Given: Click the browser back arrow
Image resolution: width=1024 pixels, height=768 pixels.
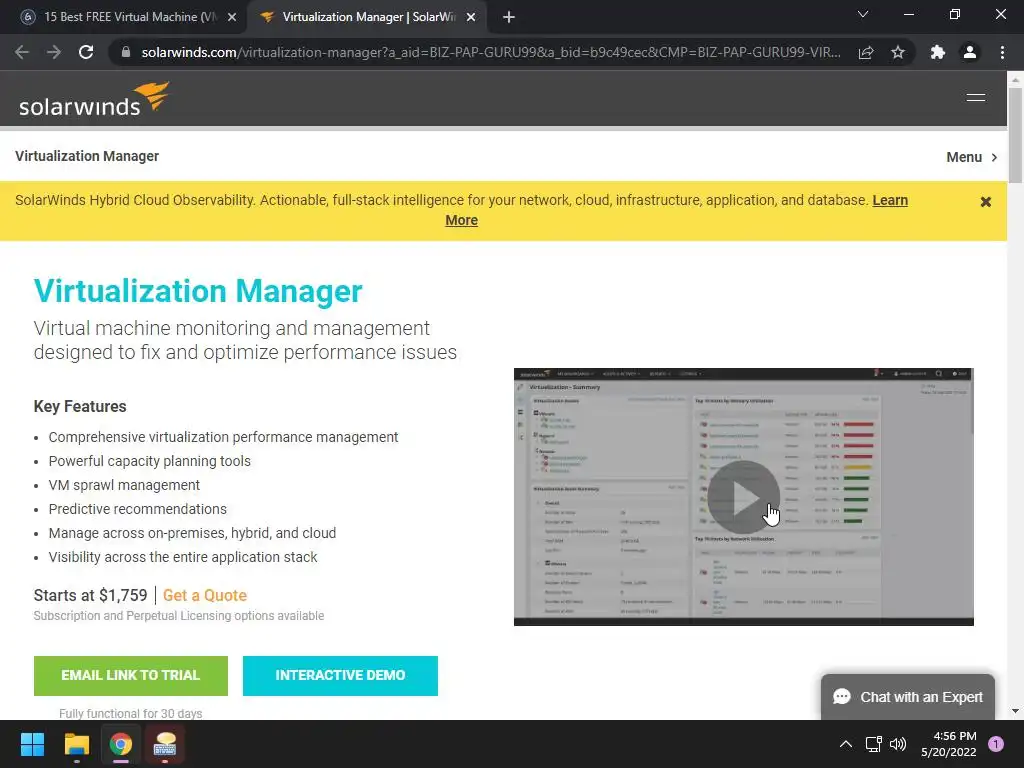Looking at the screenshot, I should (x=22, y=52).
